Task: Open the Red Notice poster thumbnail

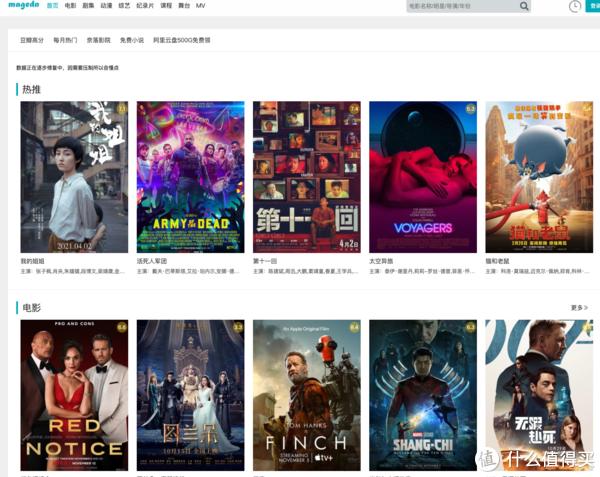Action: point(74,395)
